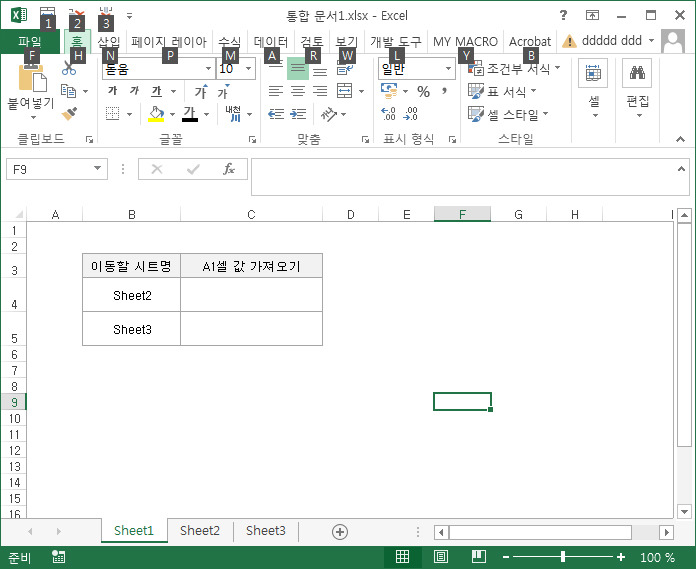
Task: Toggle italic formatting
Action: (x=134, y=91)
